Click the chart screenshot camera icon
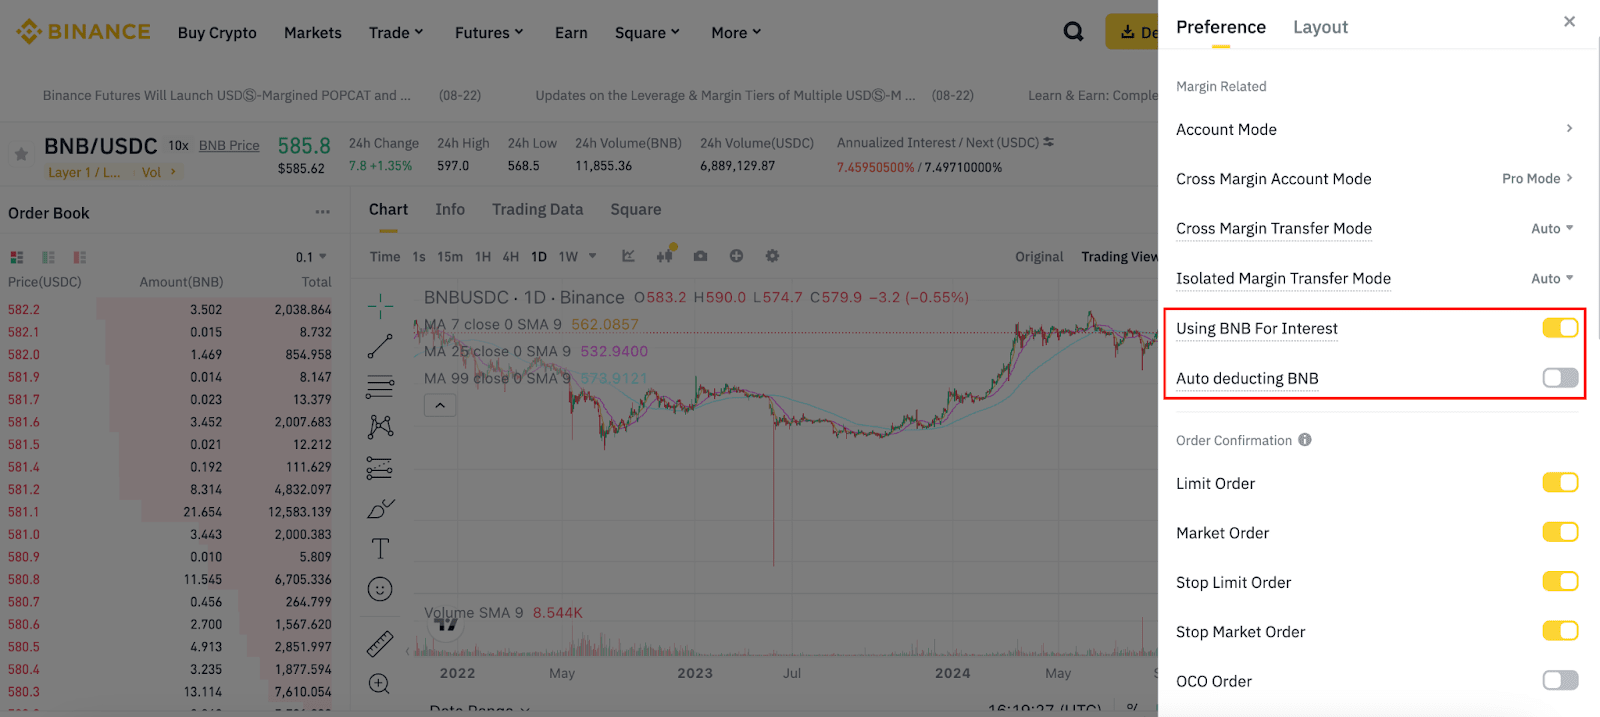Image resolution: width=1600 pixels, height=717 pixels. (x=700, y=256)
